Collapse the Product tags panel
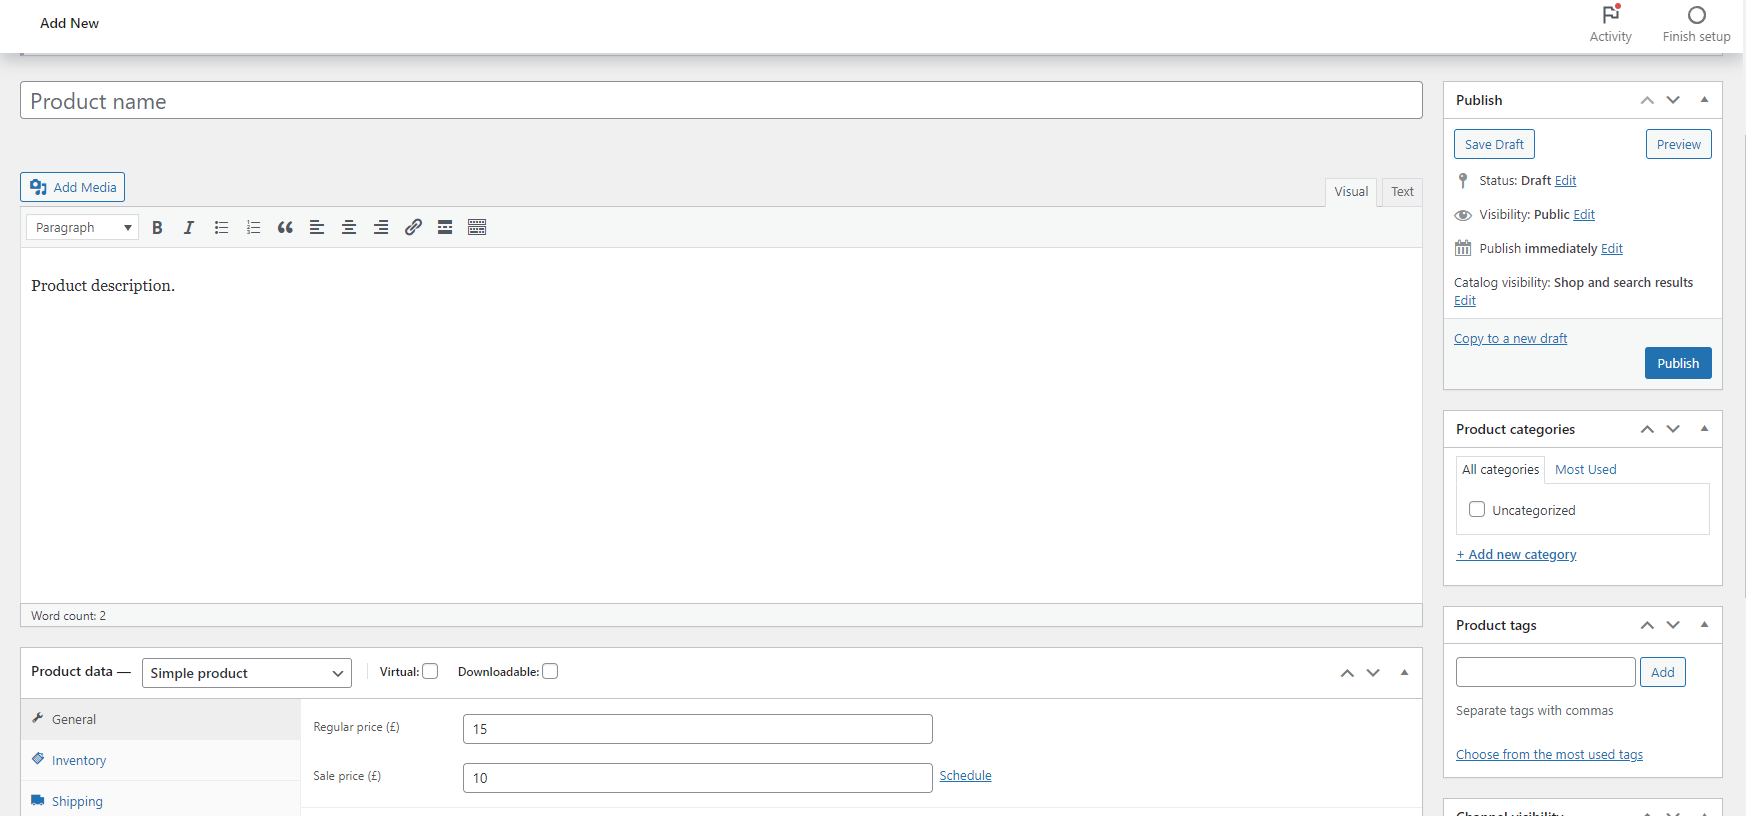Viewport: 1746px width, 816px height. pos(1704,625)
